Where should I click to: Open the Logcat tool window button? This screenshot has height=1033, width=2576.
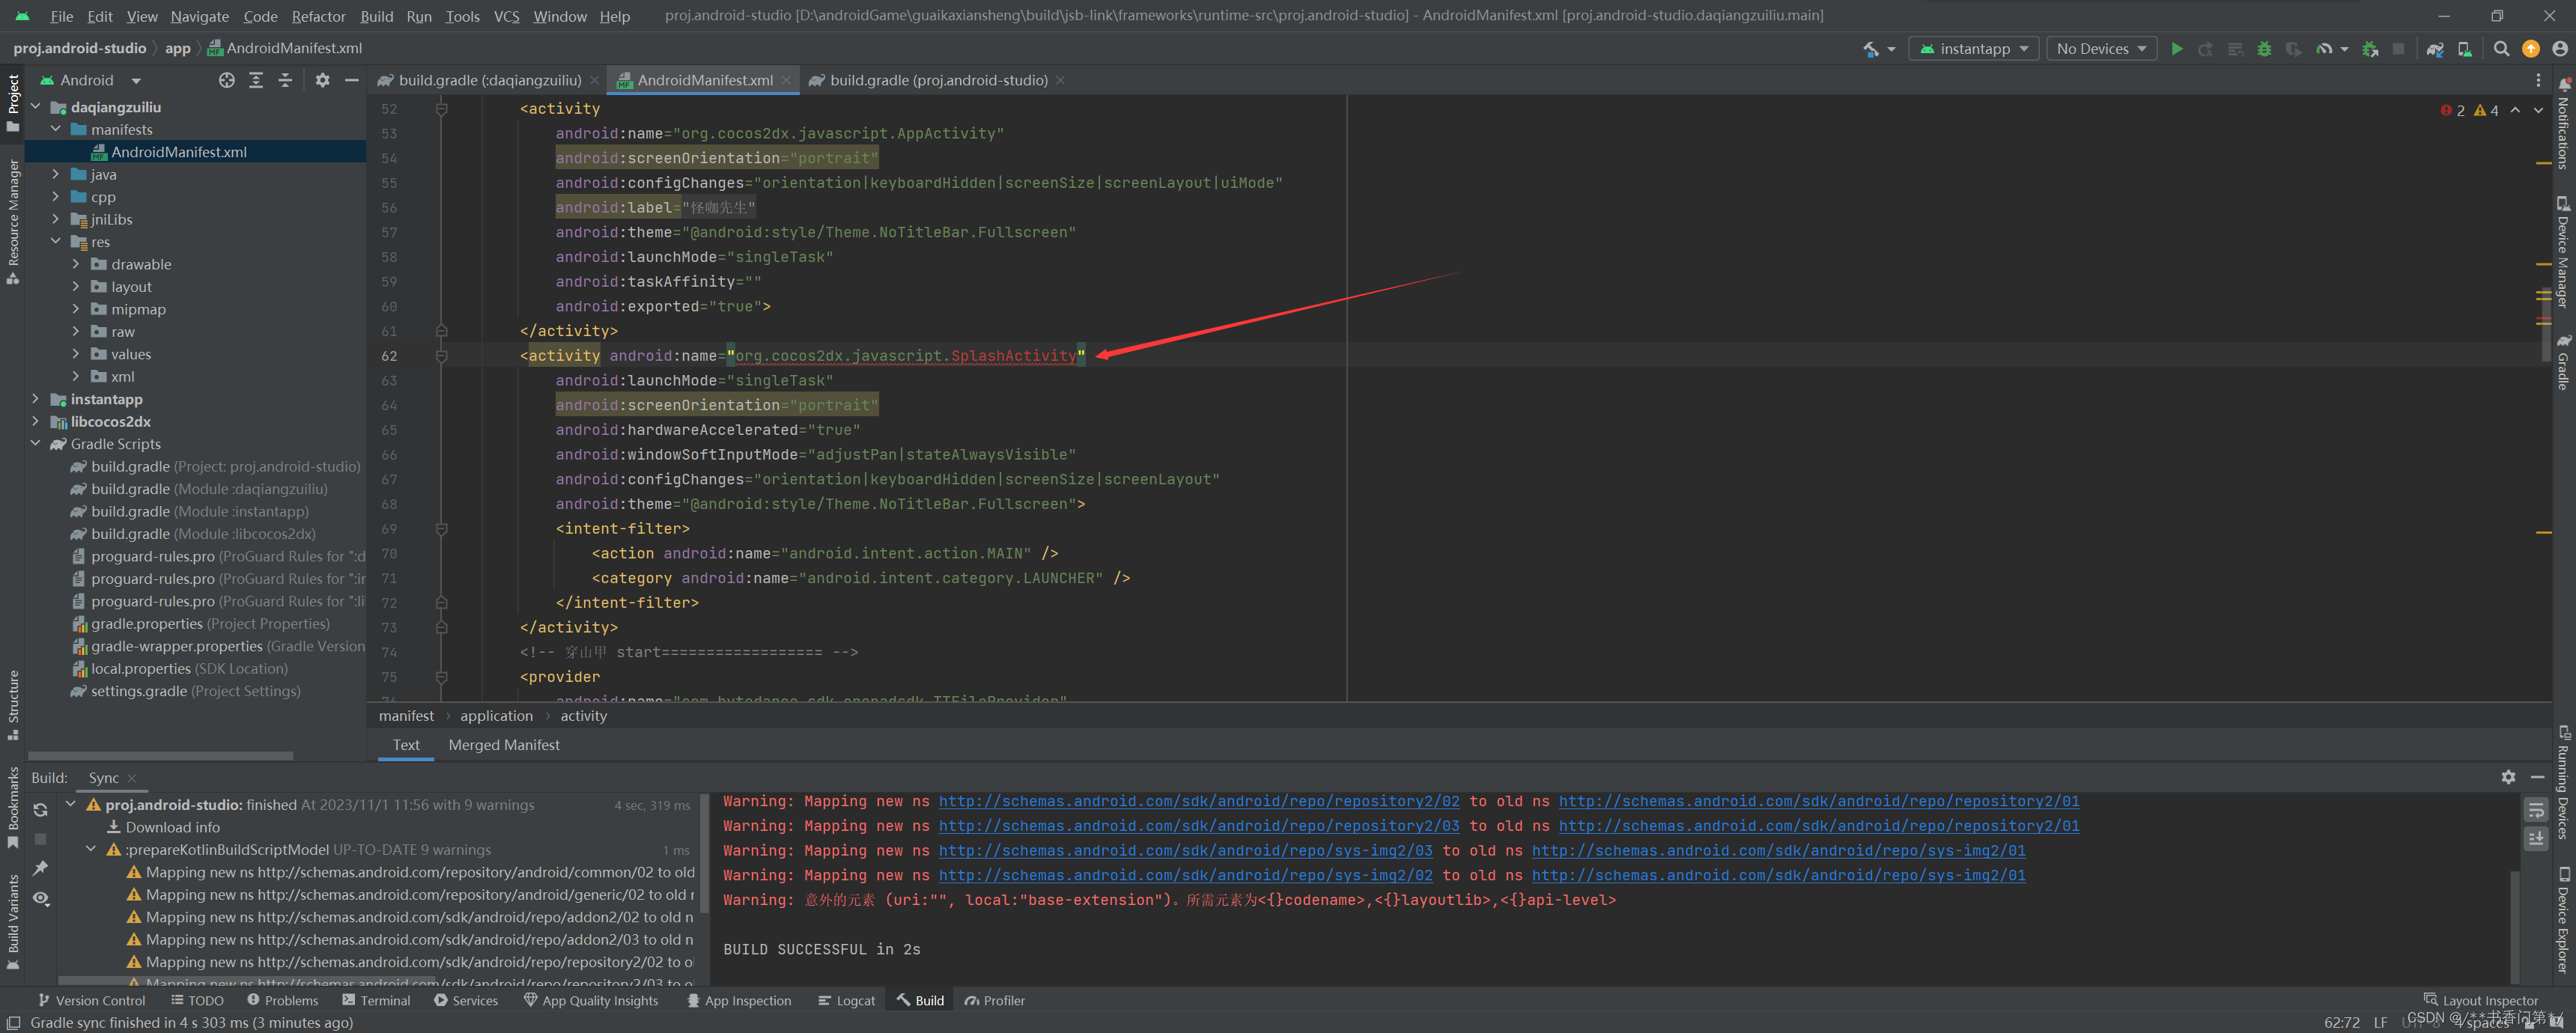pos(846,1000)
